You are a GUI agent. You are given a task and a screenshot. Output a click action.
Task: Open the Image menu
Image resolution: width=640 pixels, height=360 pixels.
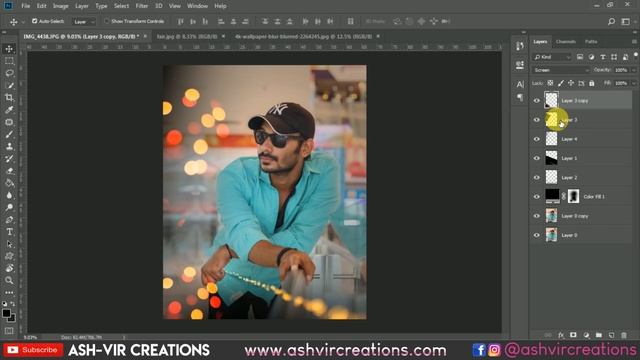[60, 6]
